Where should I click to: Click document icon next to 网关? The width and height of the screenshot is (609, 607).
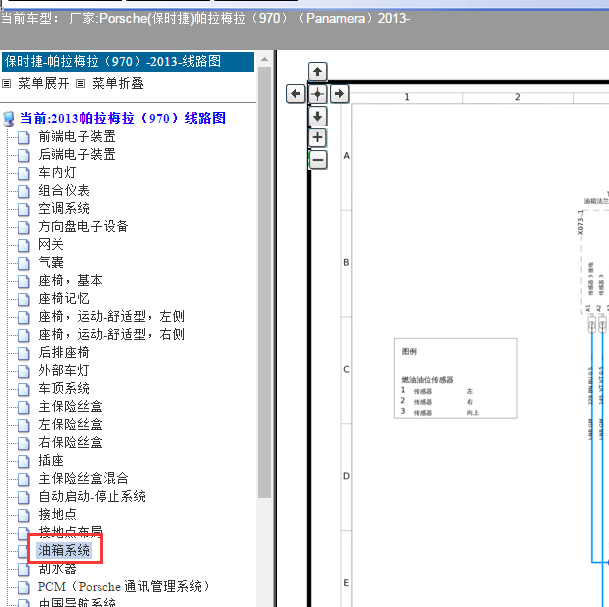click(24, 245)
